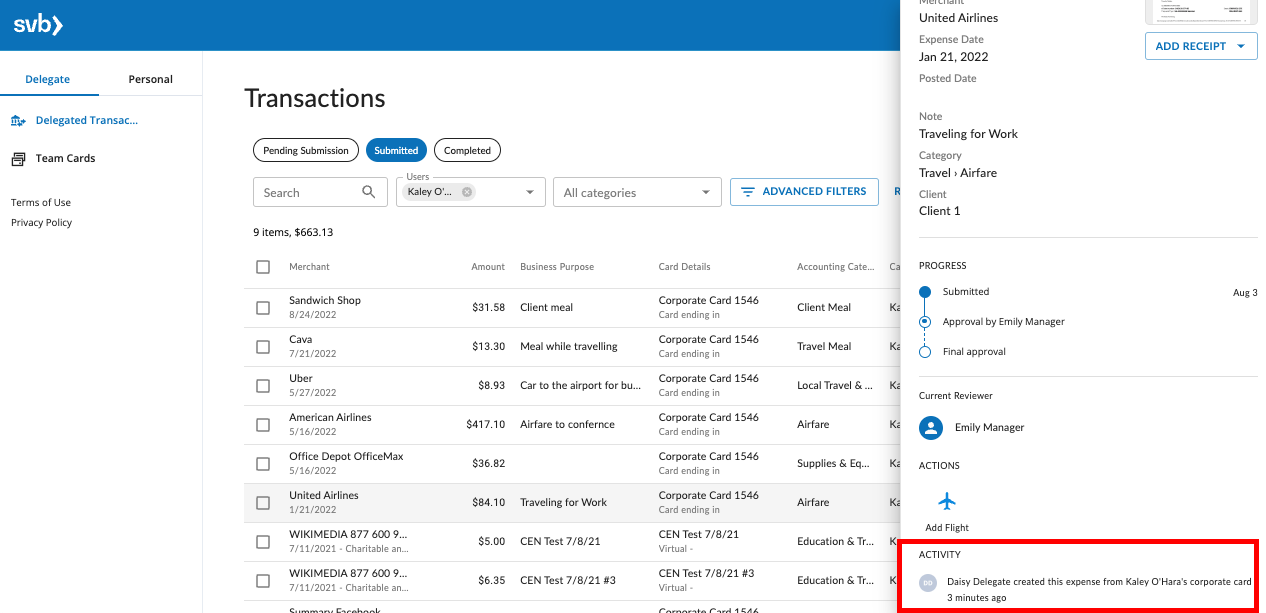The width and height of the screenshot is (1266, 613).
Task: Check the Cava transaction checkbox
Action: pyautogui.click(x=263, y=347)
